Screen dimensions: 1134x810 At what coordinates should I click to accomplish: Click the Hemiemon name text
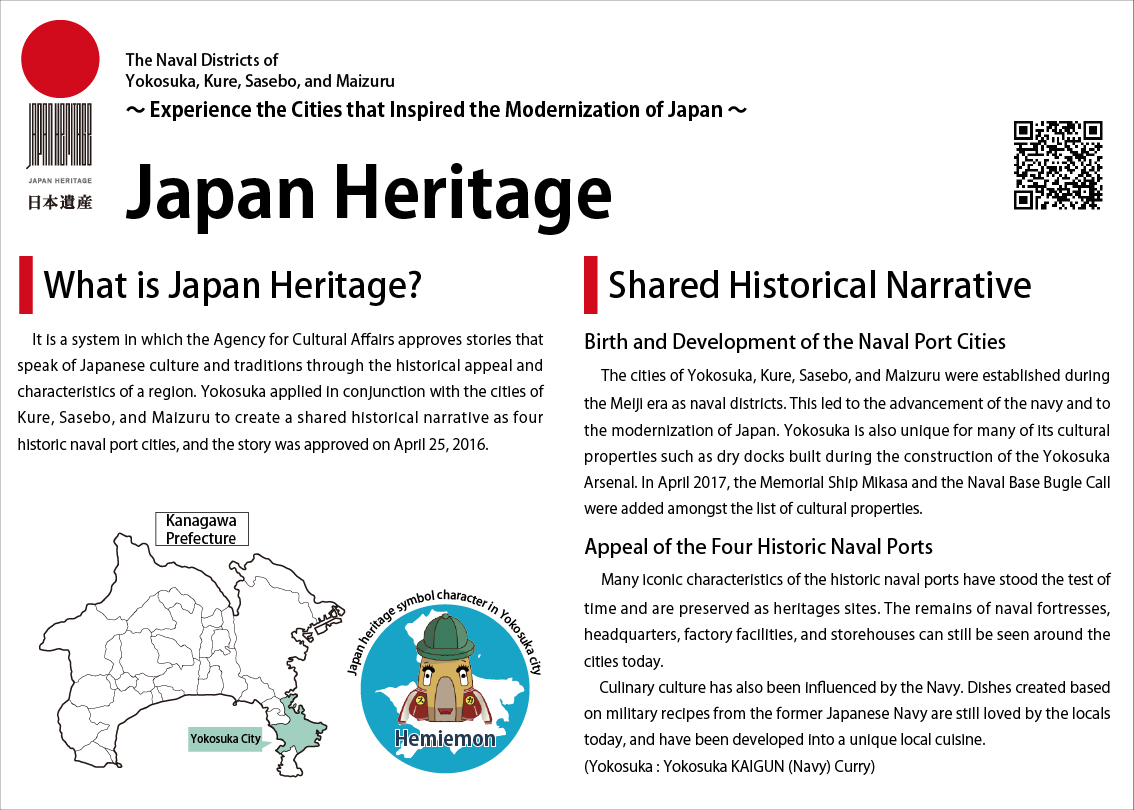tap(447, 740)
